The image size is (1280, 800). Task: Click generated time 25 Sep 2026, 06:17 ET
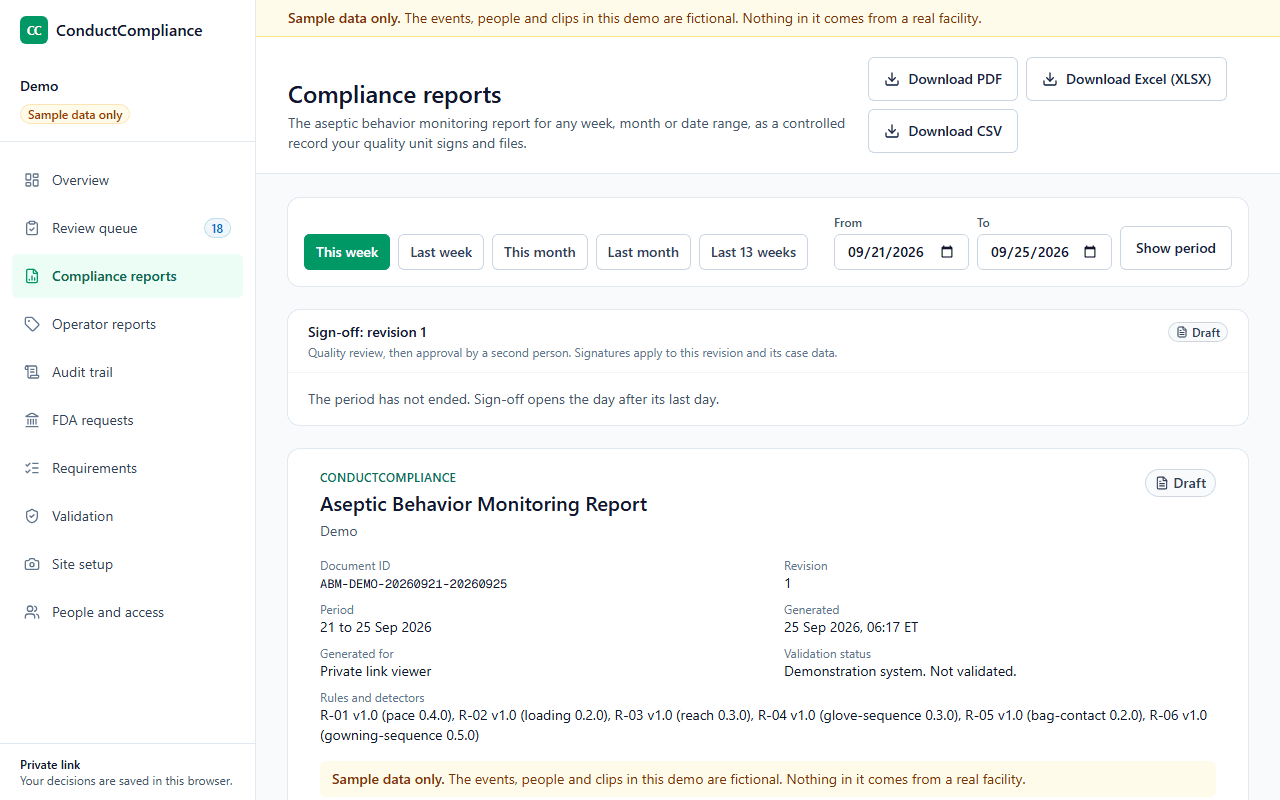coord(851,628)
